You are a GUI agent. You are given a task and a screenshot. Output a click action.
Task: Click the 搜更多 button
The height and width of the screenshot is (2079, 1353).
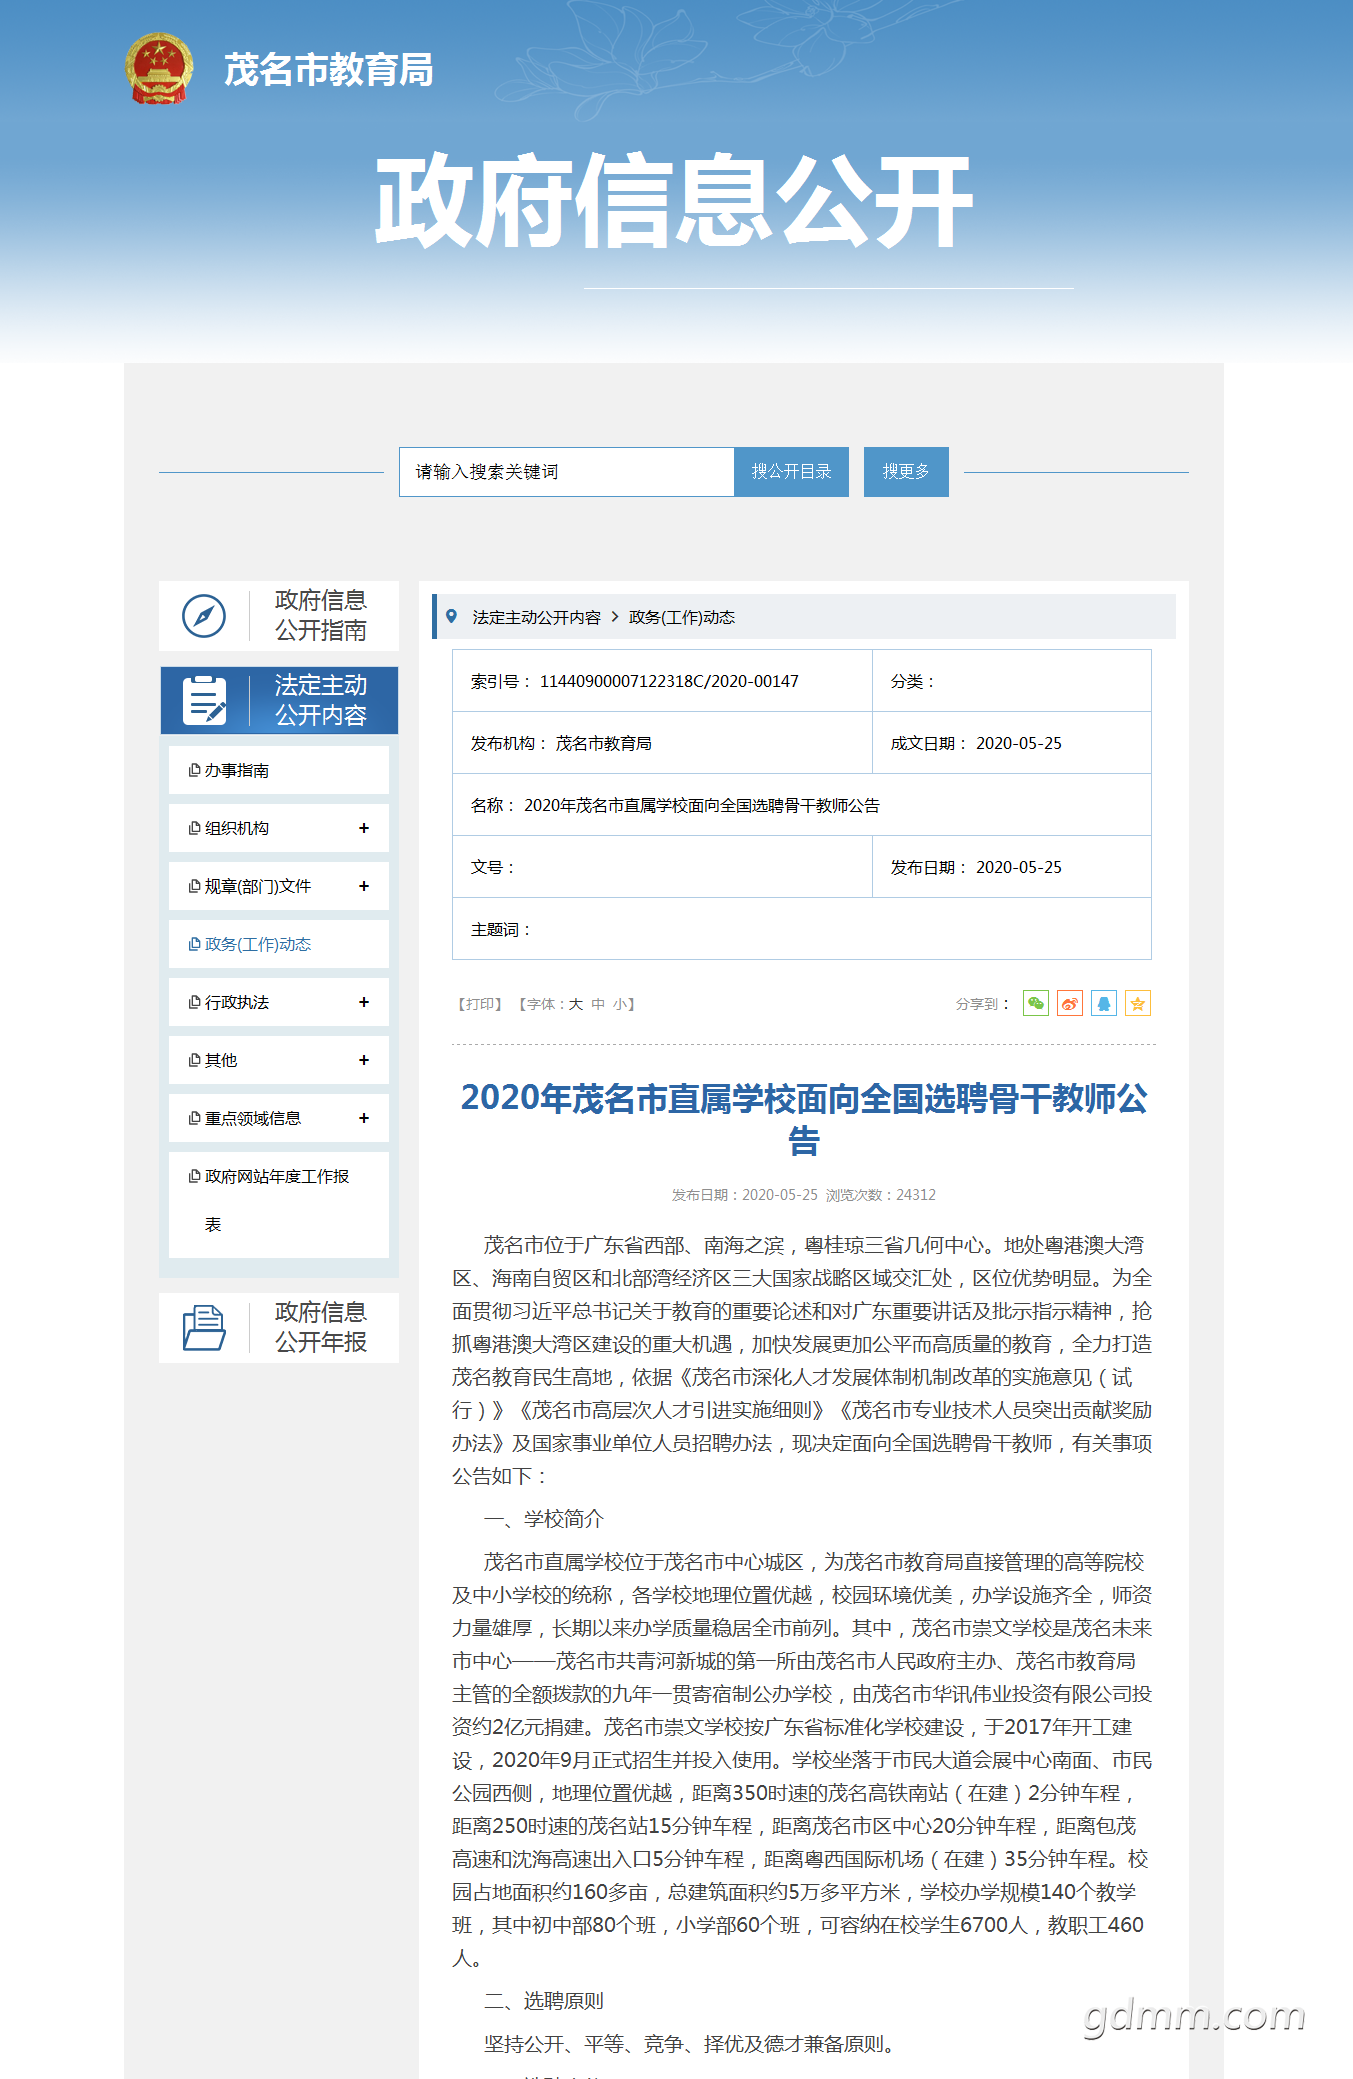(906, 472)
